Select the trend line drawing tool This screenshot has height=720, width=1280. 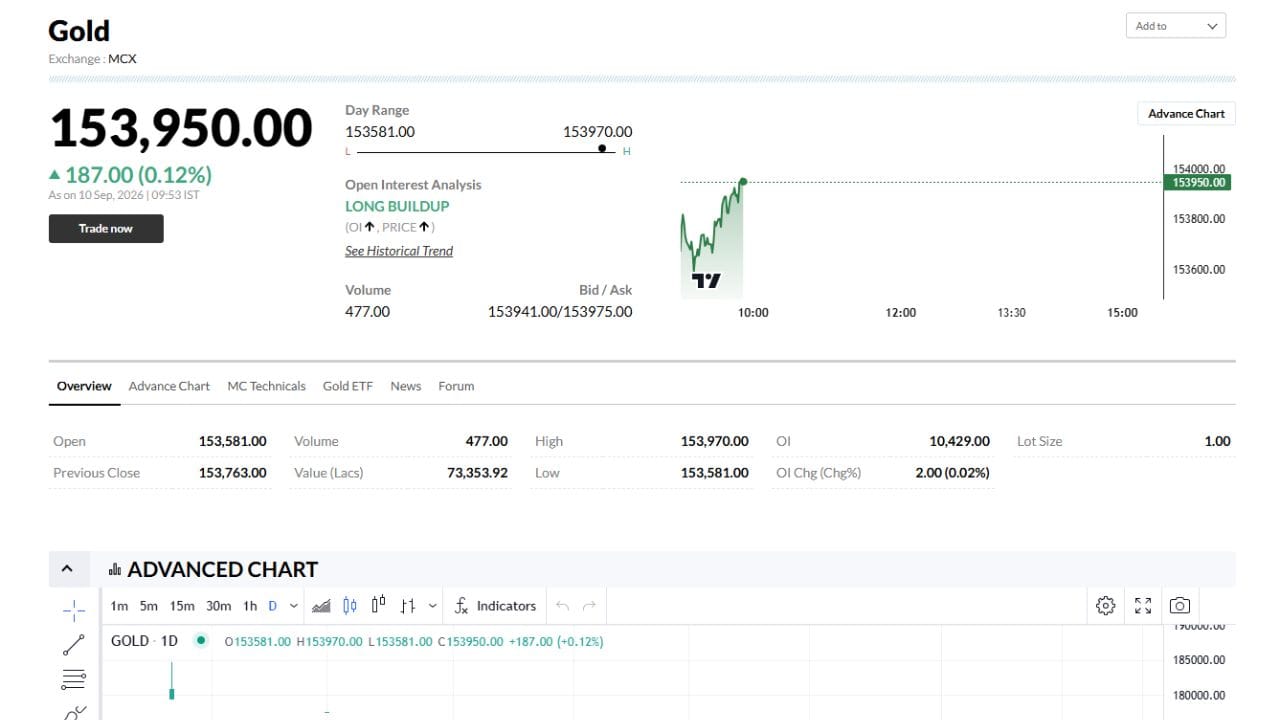click(74, 645)
